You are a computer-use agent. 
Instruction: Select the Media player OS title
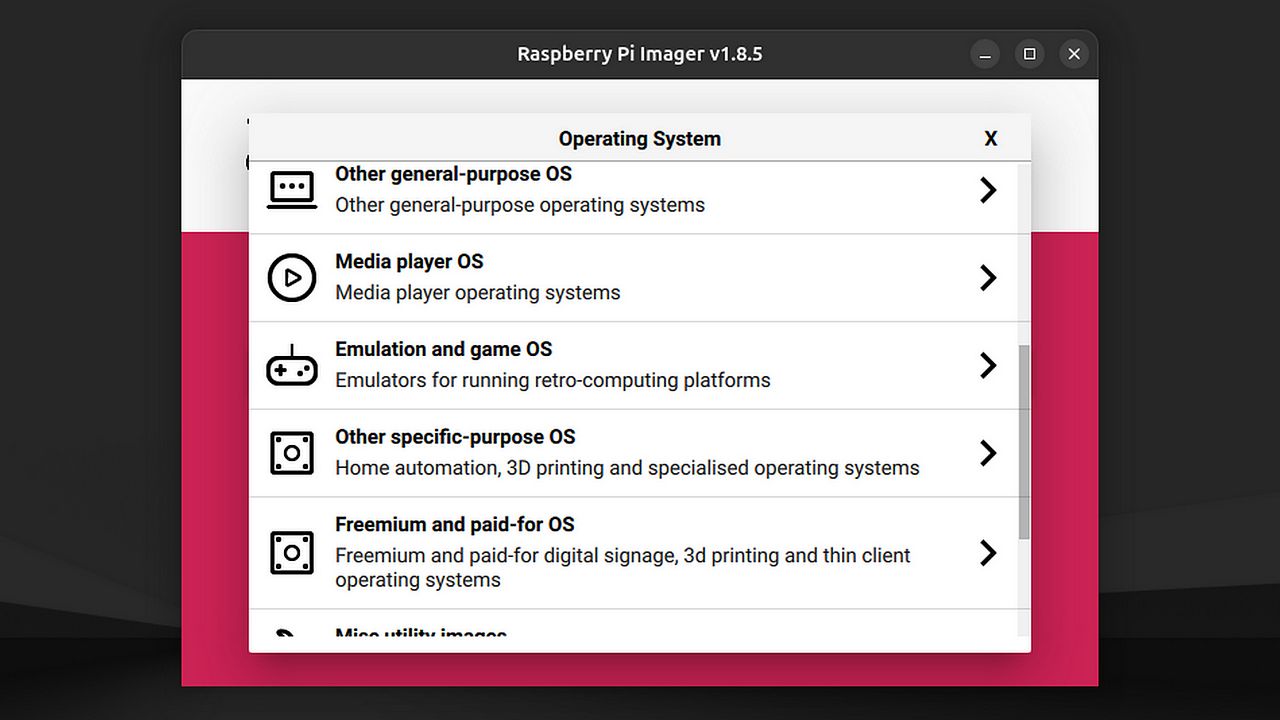[x=409, y=262]
